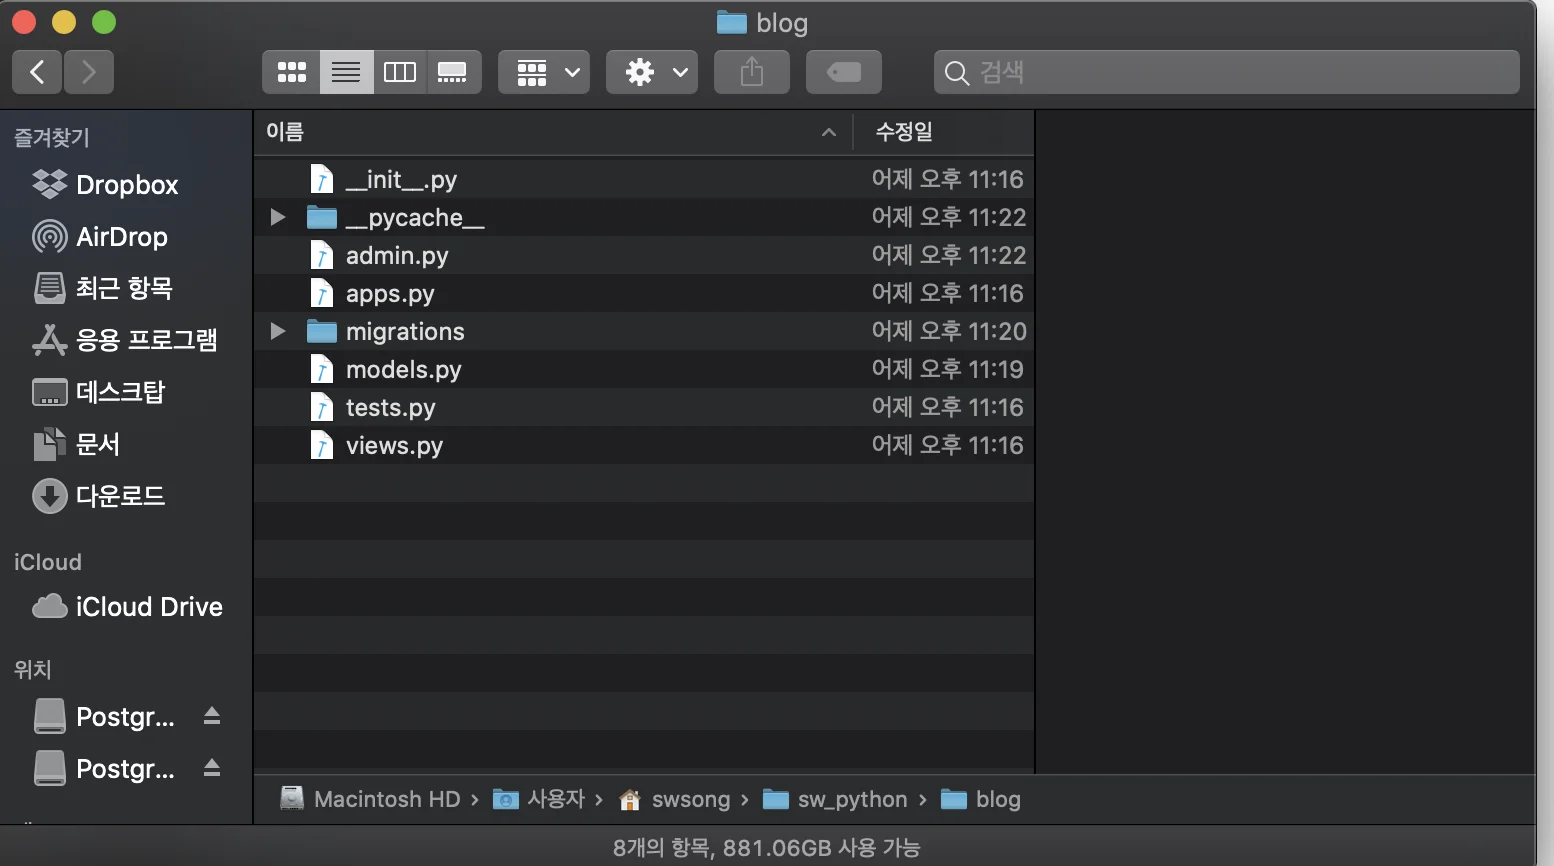1554x866 pixels.
Task: Open the gear action menu
Action: 652,72
